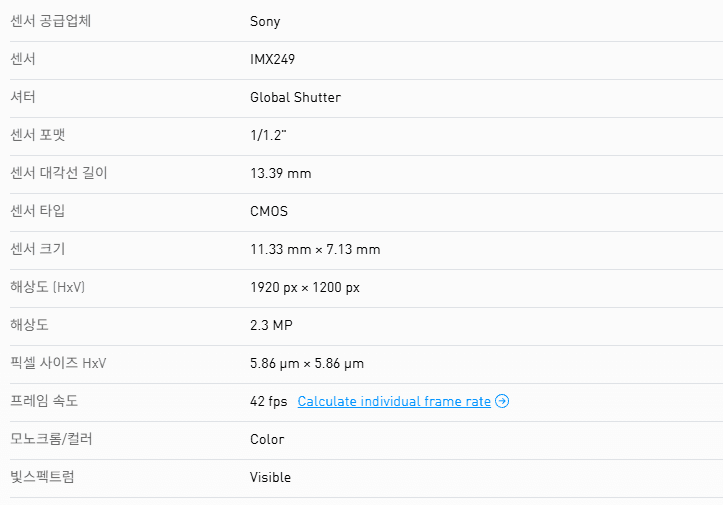Click the Calculate individual frame rate link
This screenshot has width=723, height=505.
(x=394, y=401)
